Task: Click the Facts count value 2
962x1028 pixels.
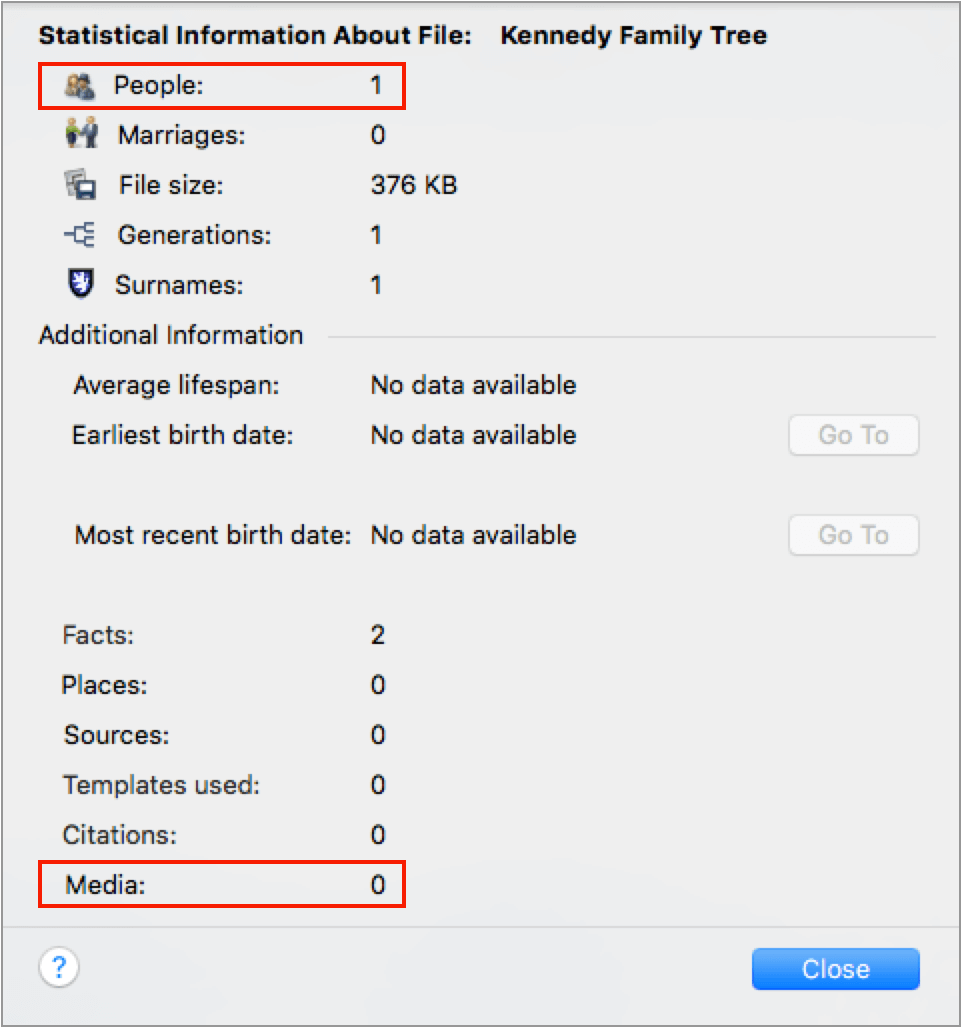Action: 378,634
